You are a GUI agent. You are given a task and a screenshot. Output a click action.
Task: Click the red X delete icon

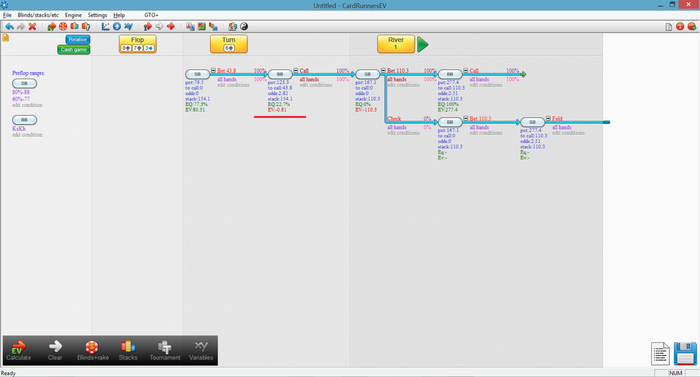click(x=32, y=26)
